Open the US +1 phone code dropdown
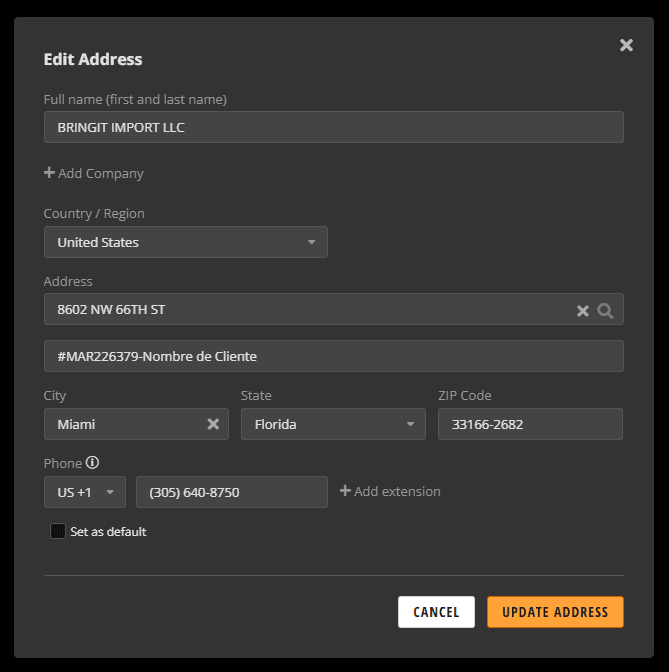This screenshot has width=669, height=672. (85, 492)
